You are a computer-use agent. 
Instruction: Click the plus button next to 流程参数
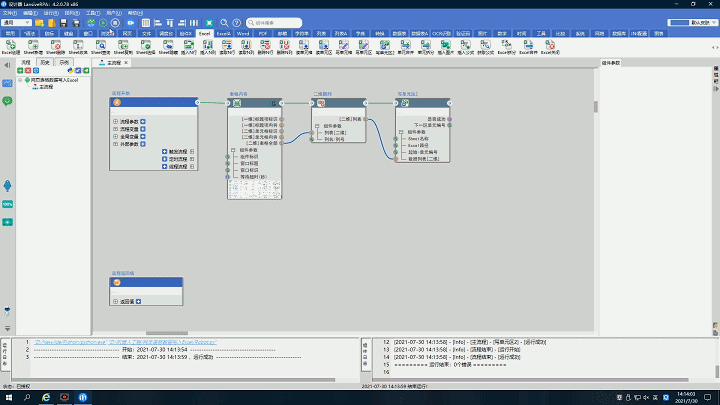(x=143, y=122)
